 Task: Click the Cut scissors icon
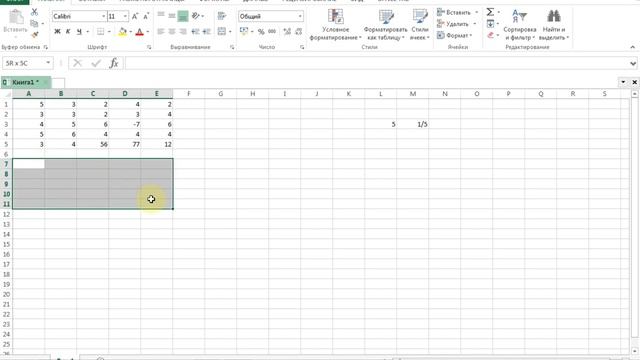tap(34, 12)
